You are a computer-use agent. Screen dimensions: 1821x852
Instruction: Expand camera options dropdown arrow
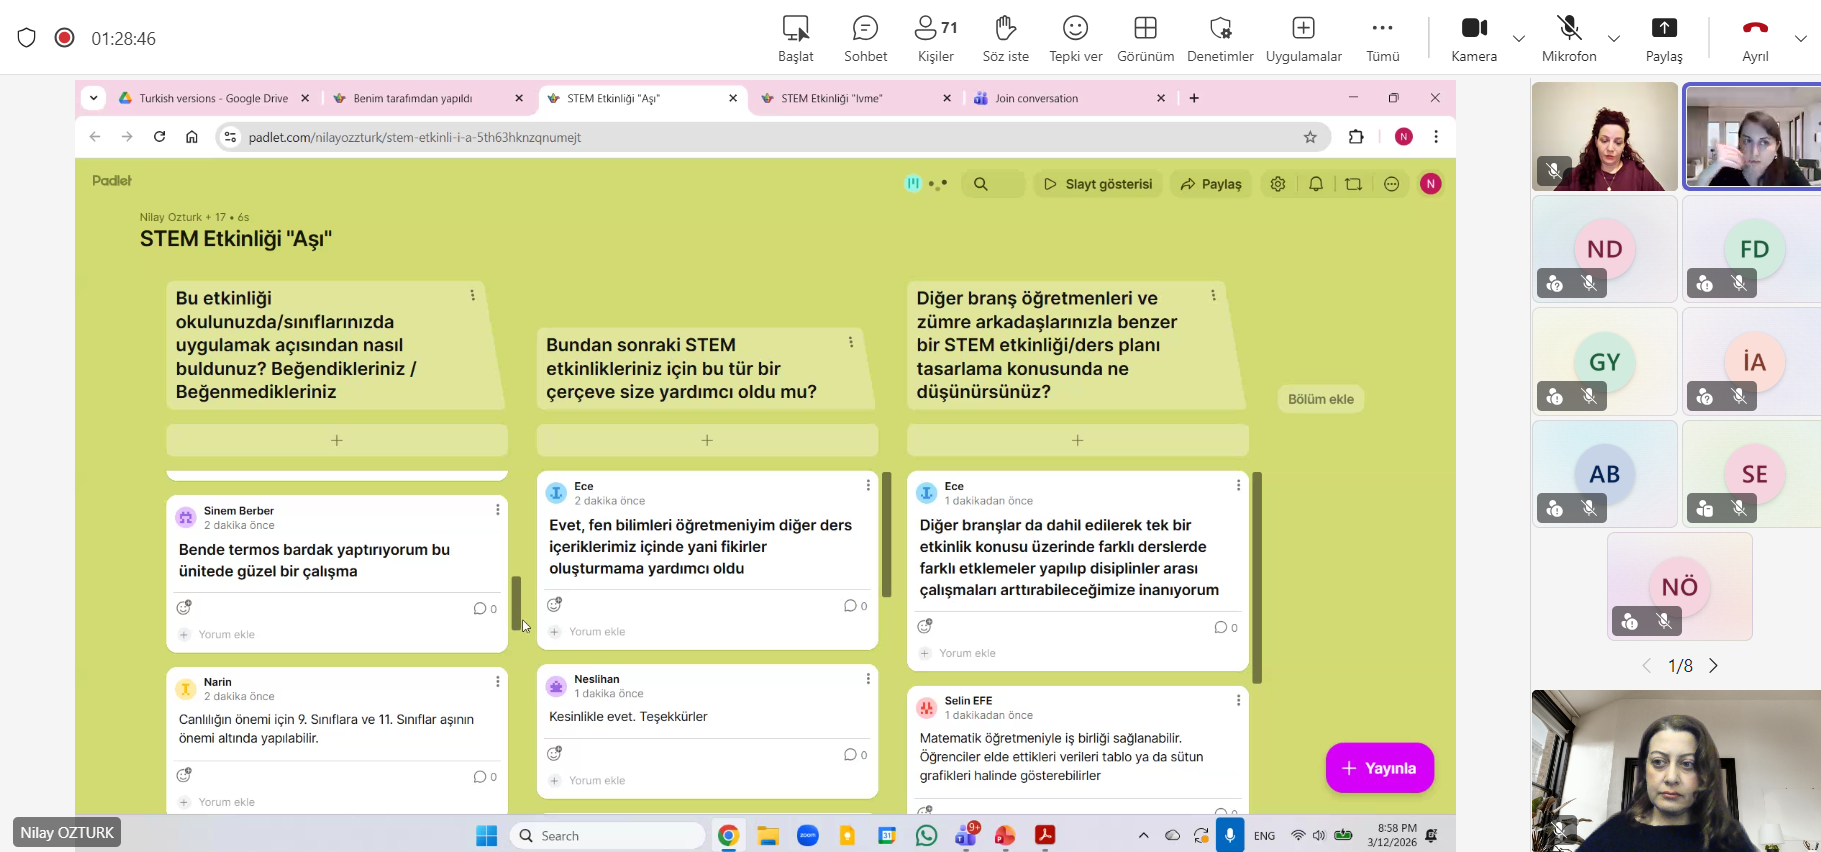(x=1519, y=39)
